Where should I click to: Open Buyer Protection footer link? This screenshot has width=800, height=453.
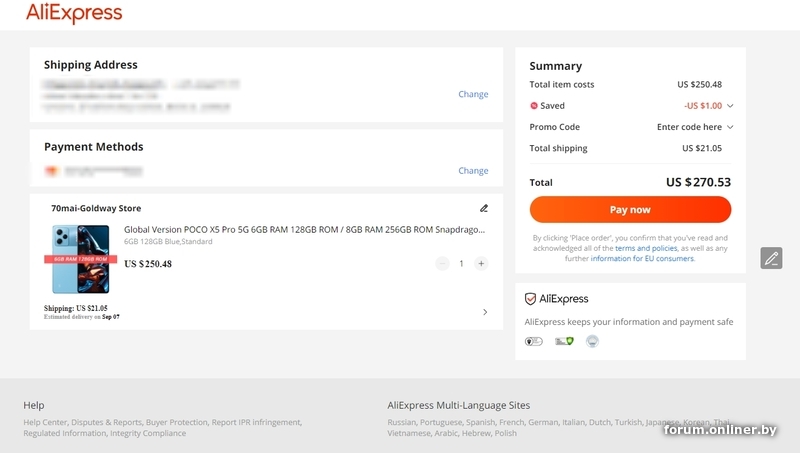point(177,422)
